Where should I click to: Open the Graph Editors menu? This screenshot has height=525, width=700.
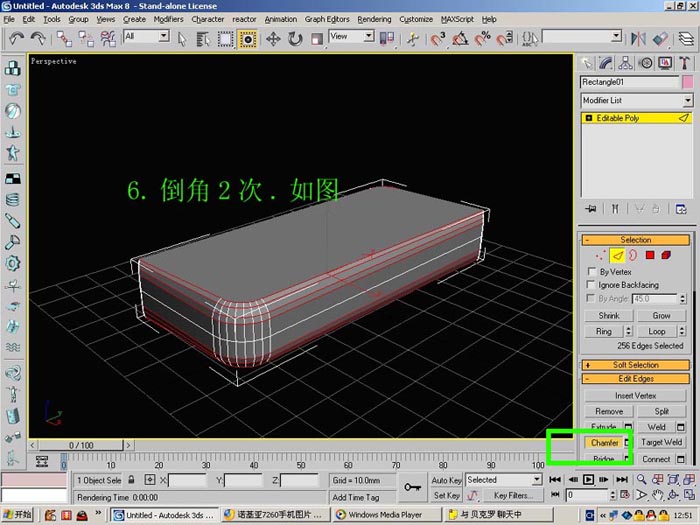coord(327,19)
